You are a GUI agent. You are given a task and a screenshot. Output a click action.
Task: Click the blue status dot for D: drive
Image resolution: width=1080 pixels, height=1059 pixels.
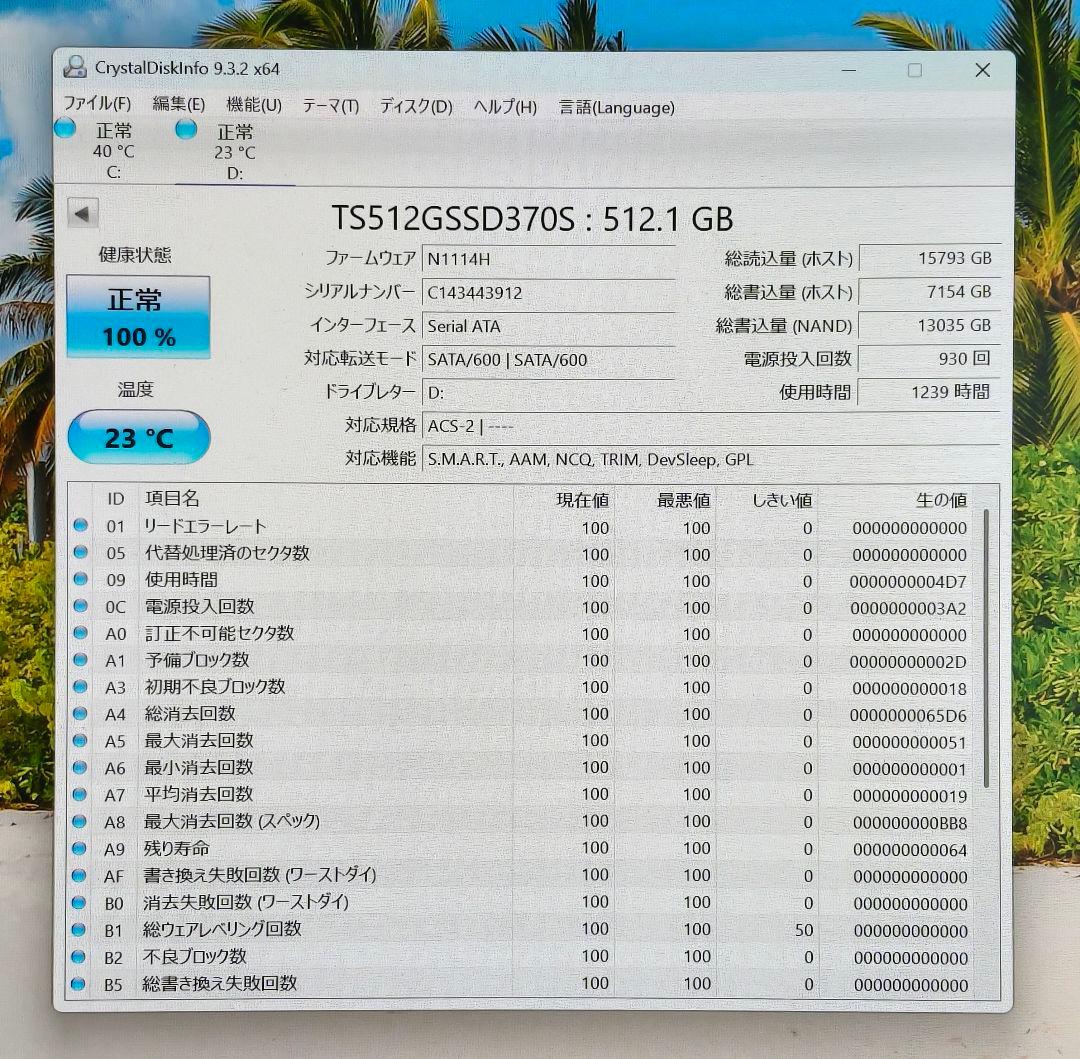click(x=187, y=129)
